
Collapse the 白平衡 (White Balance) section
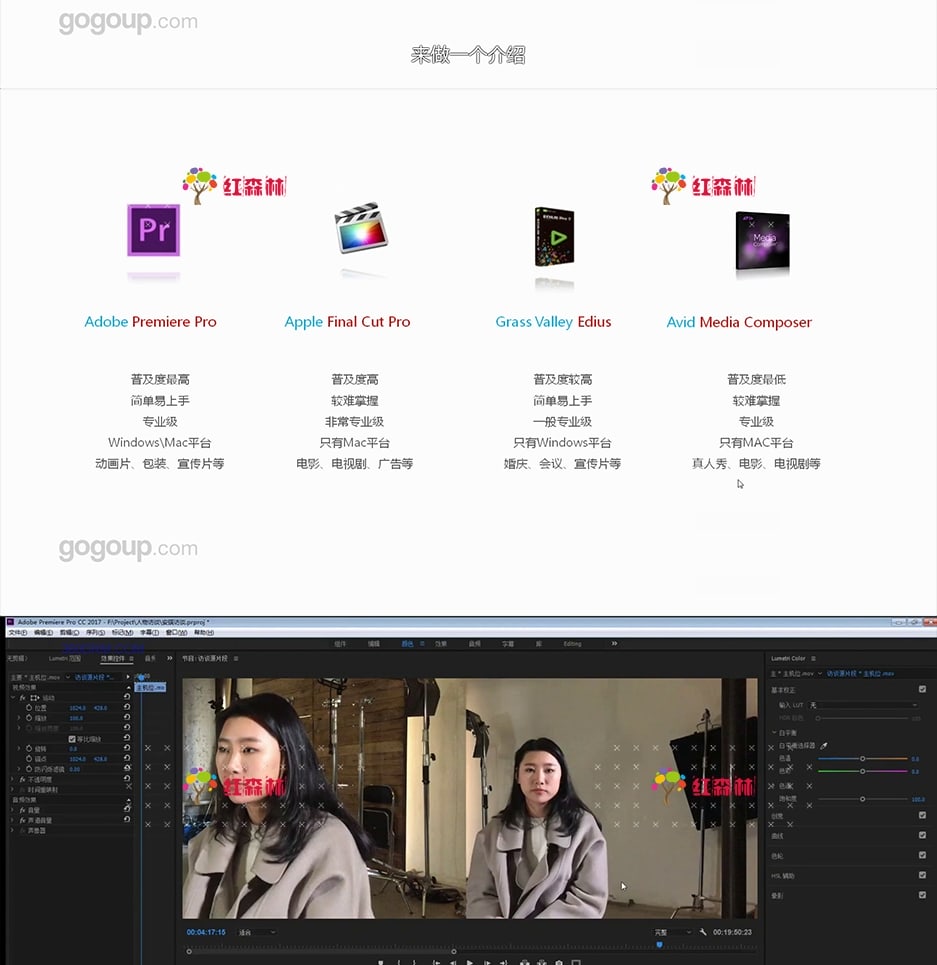point(774,732)
